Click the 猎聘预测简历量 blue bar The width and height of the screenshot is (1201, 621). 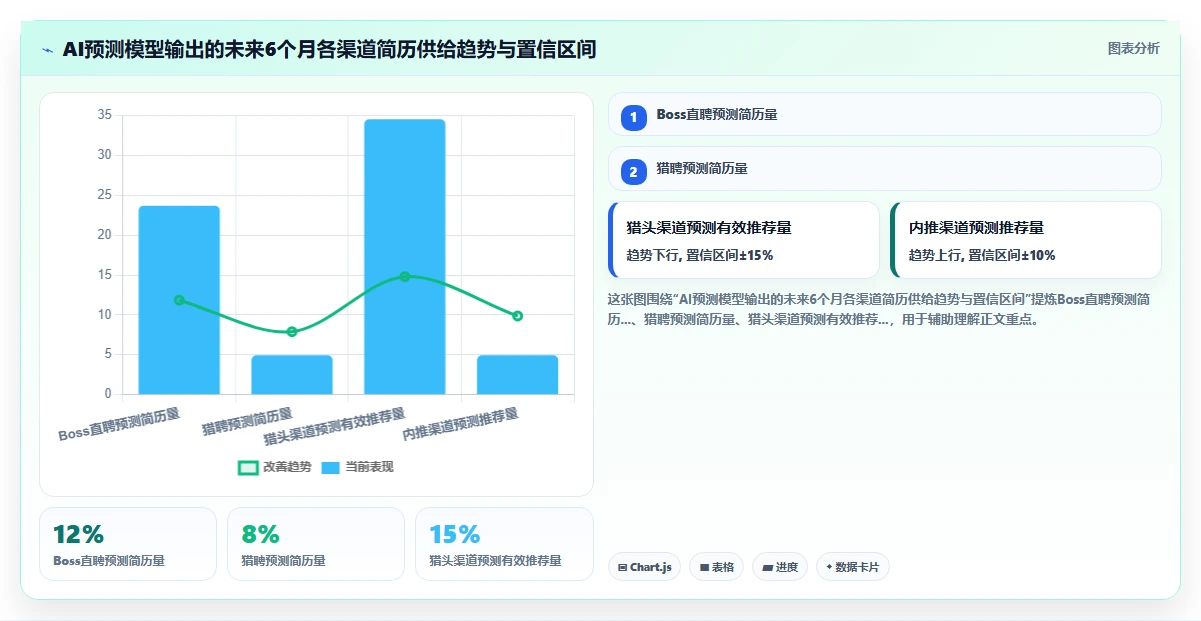click(292, 375)
